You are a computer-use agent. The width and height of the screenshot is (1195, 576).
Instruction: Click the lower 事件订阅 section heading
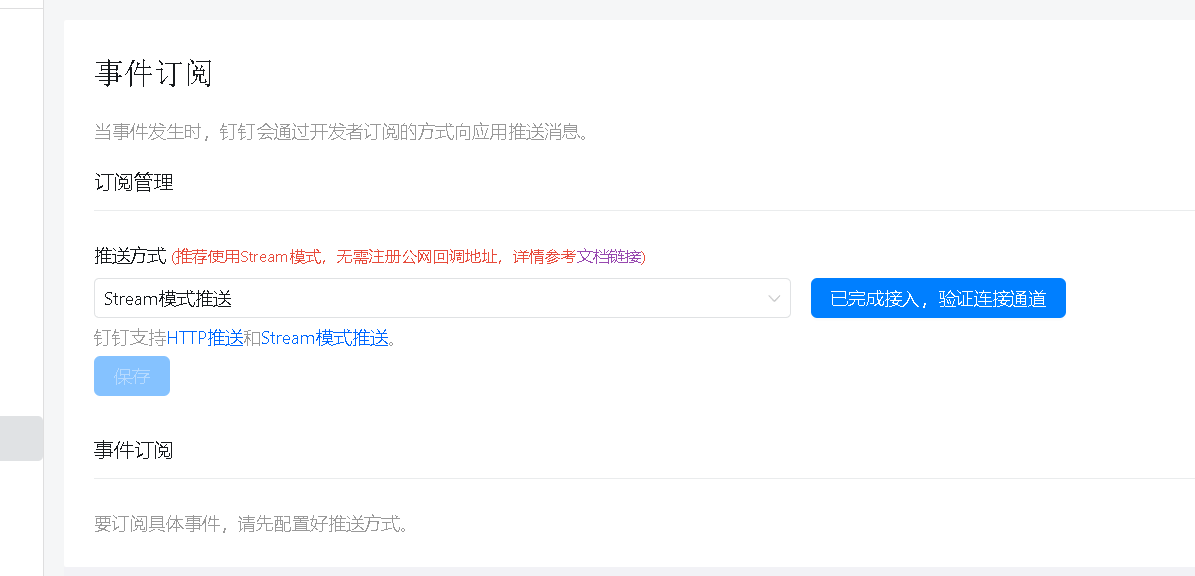point(133,450)
